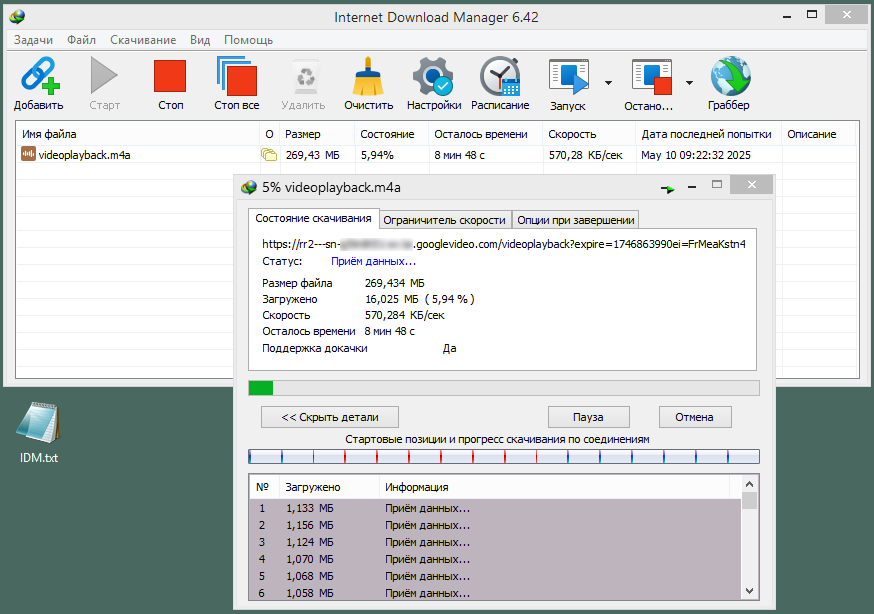Click the Отмена button
Screen dimensions: 874x614
694,417
